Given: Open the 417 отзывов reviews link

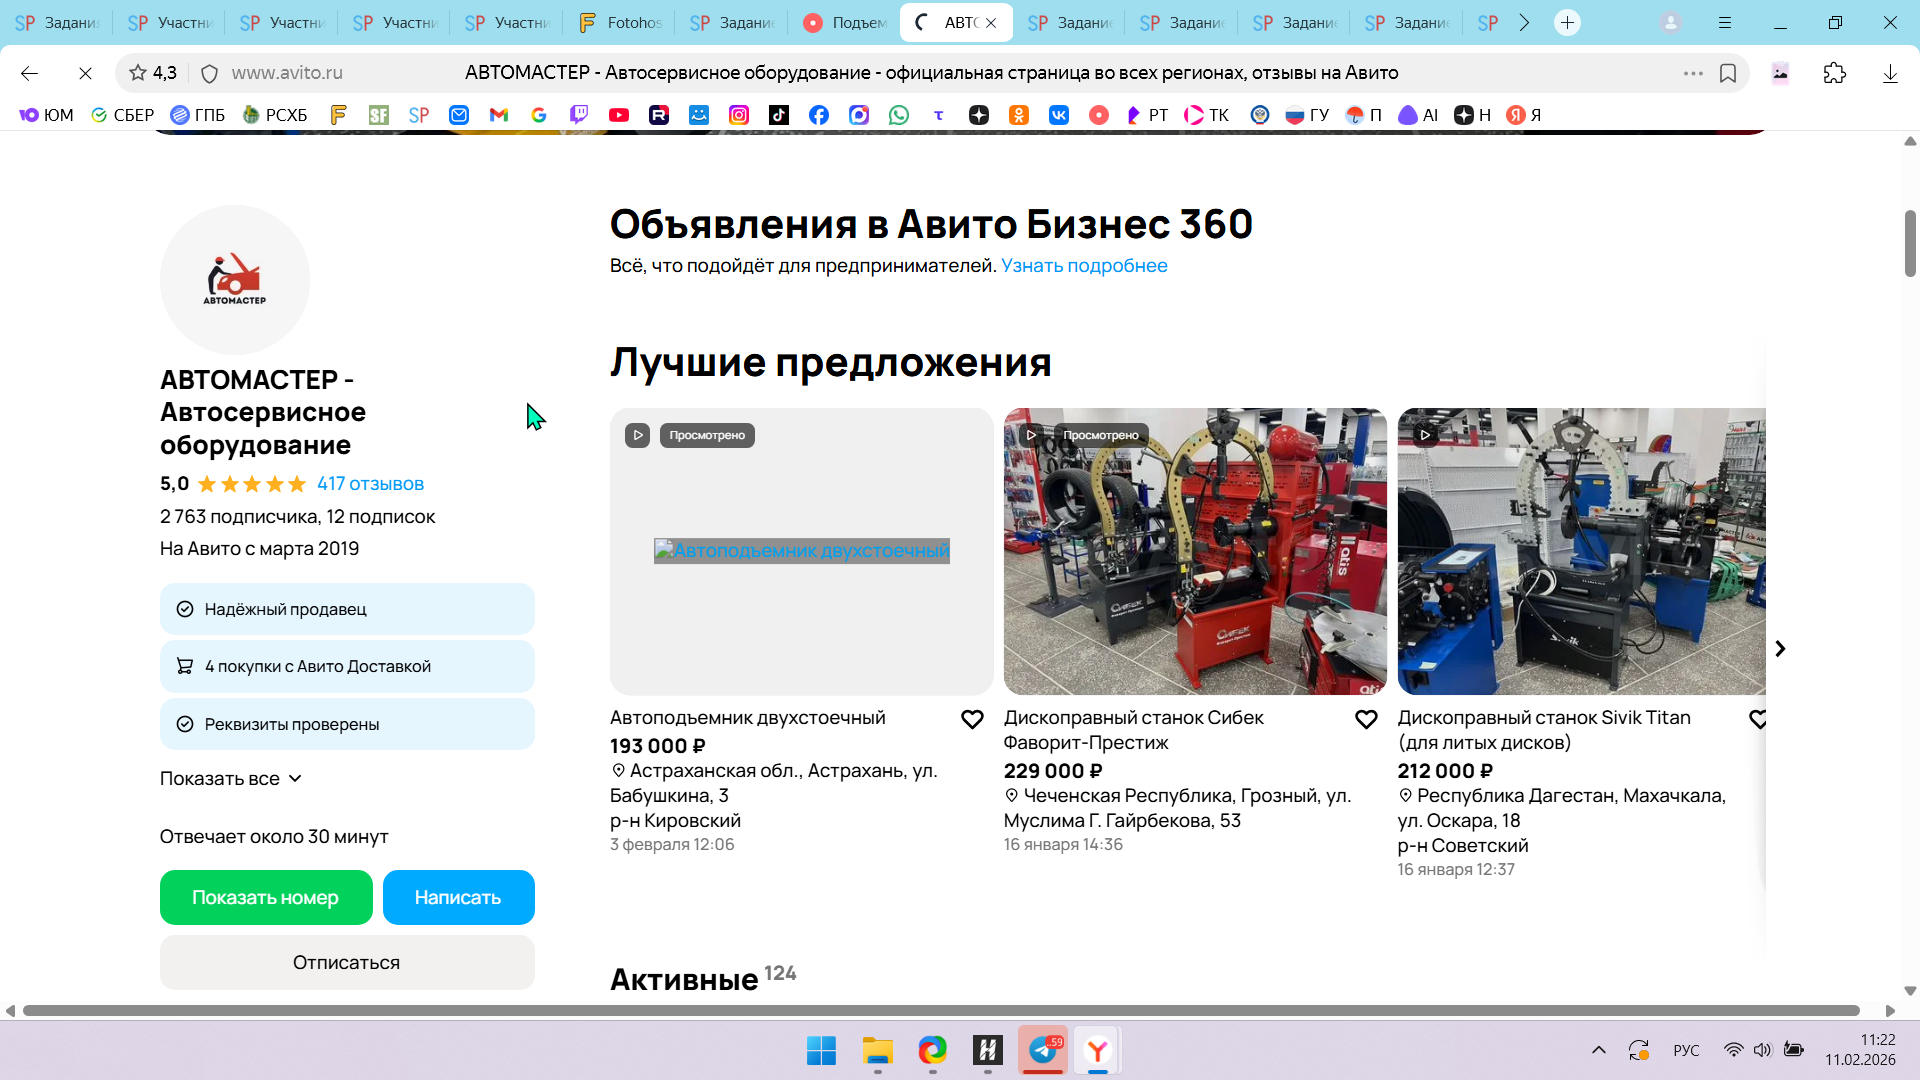Looking at the screenshot, I should (370, 484).
